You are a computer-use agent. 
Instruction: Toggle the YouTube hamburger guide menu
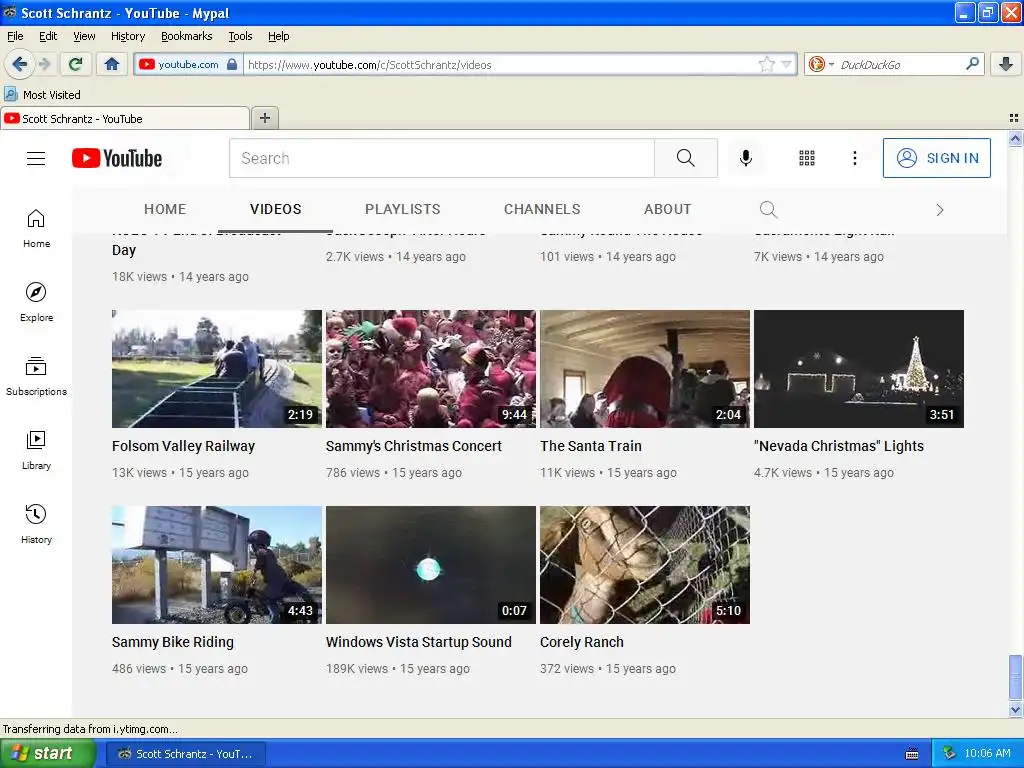[x=36, y=158]
